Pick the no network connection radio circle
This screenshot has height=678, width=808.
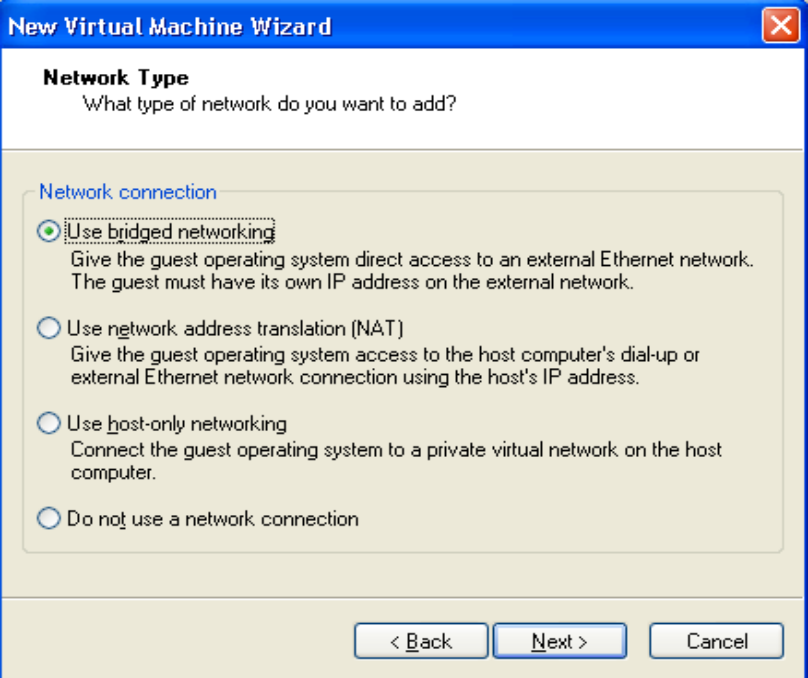[x=47, y=519]
